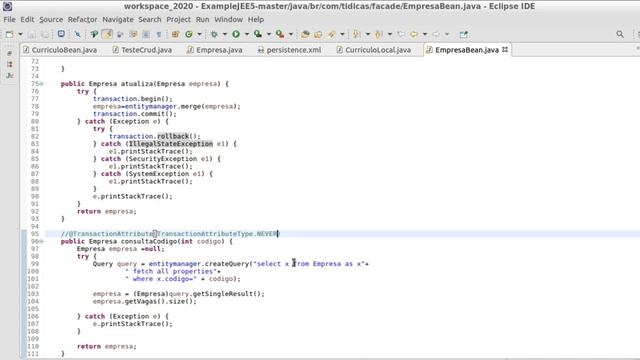The width and height of the screenshot is (640, 360).
Task: Switch to the CurriculoLocal.java tab
Action: 374,50
